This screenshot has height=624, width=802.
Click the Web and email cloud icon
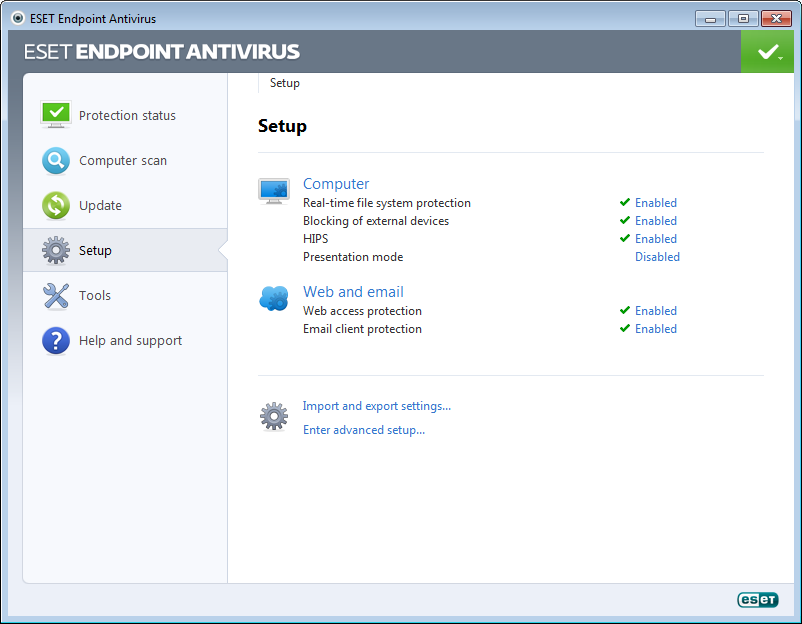274,298
